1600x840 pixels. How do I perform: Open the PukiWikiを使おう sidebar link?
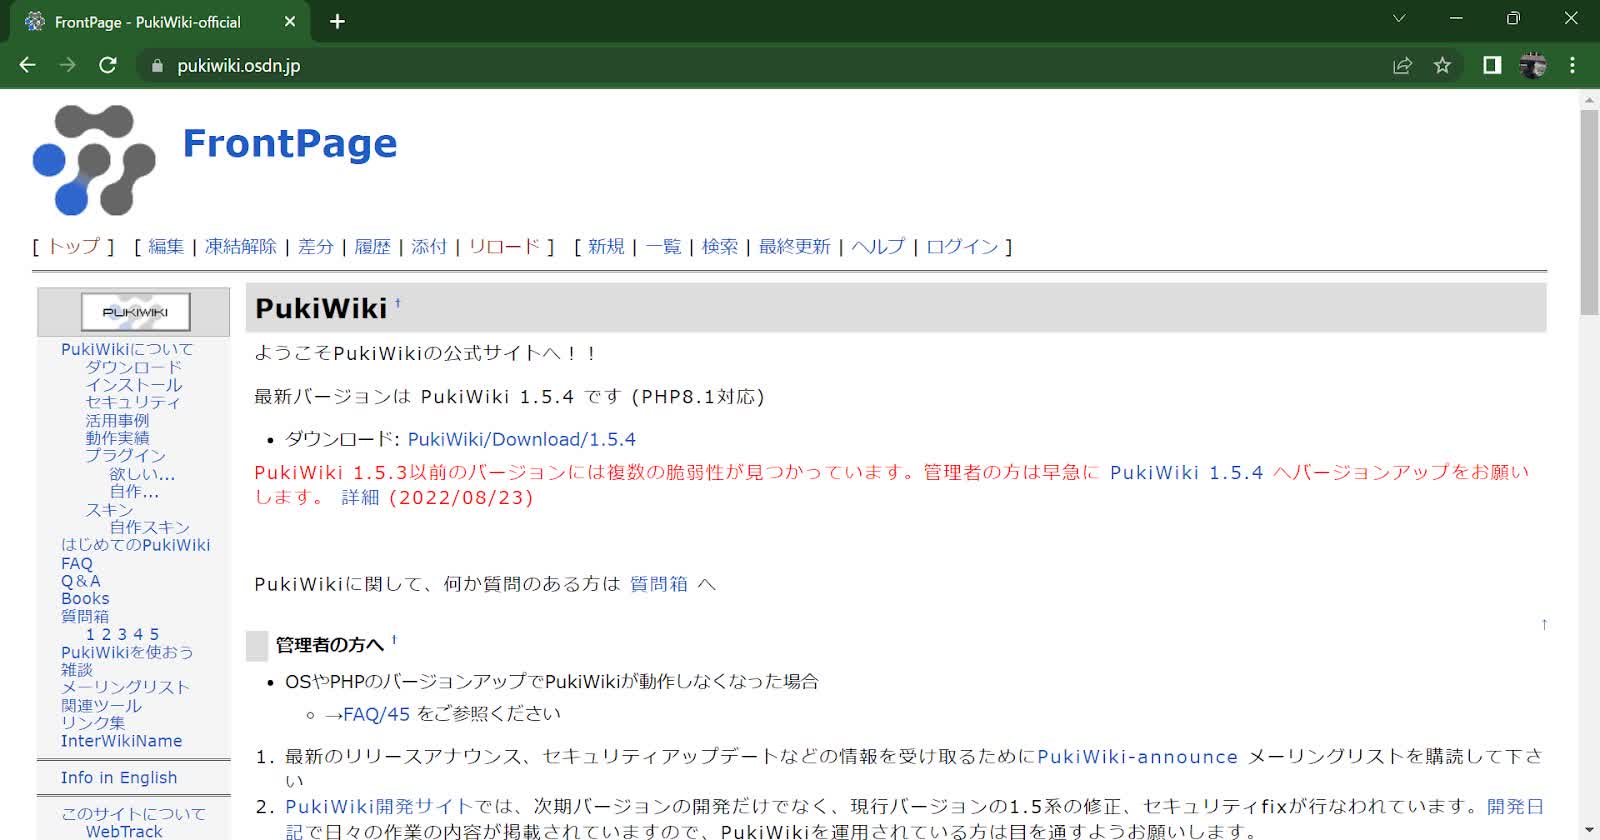[x=127, y=652]
